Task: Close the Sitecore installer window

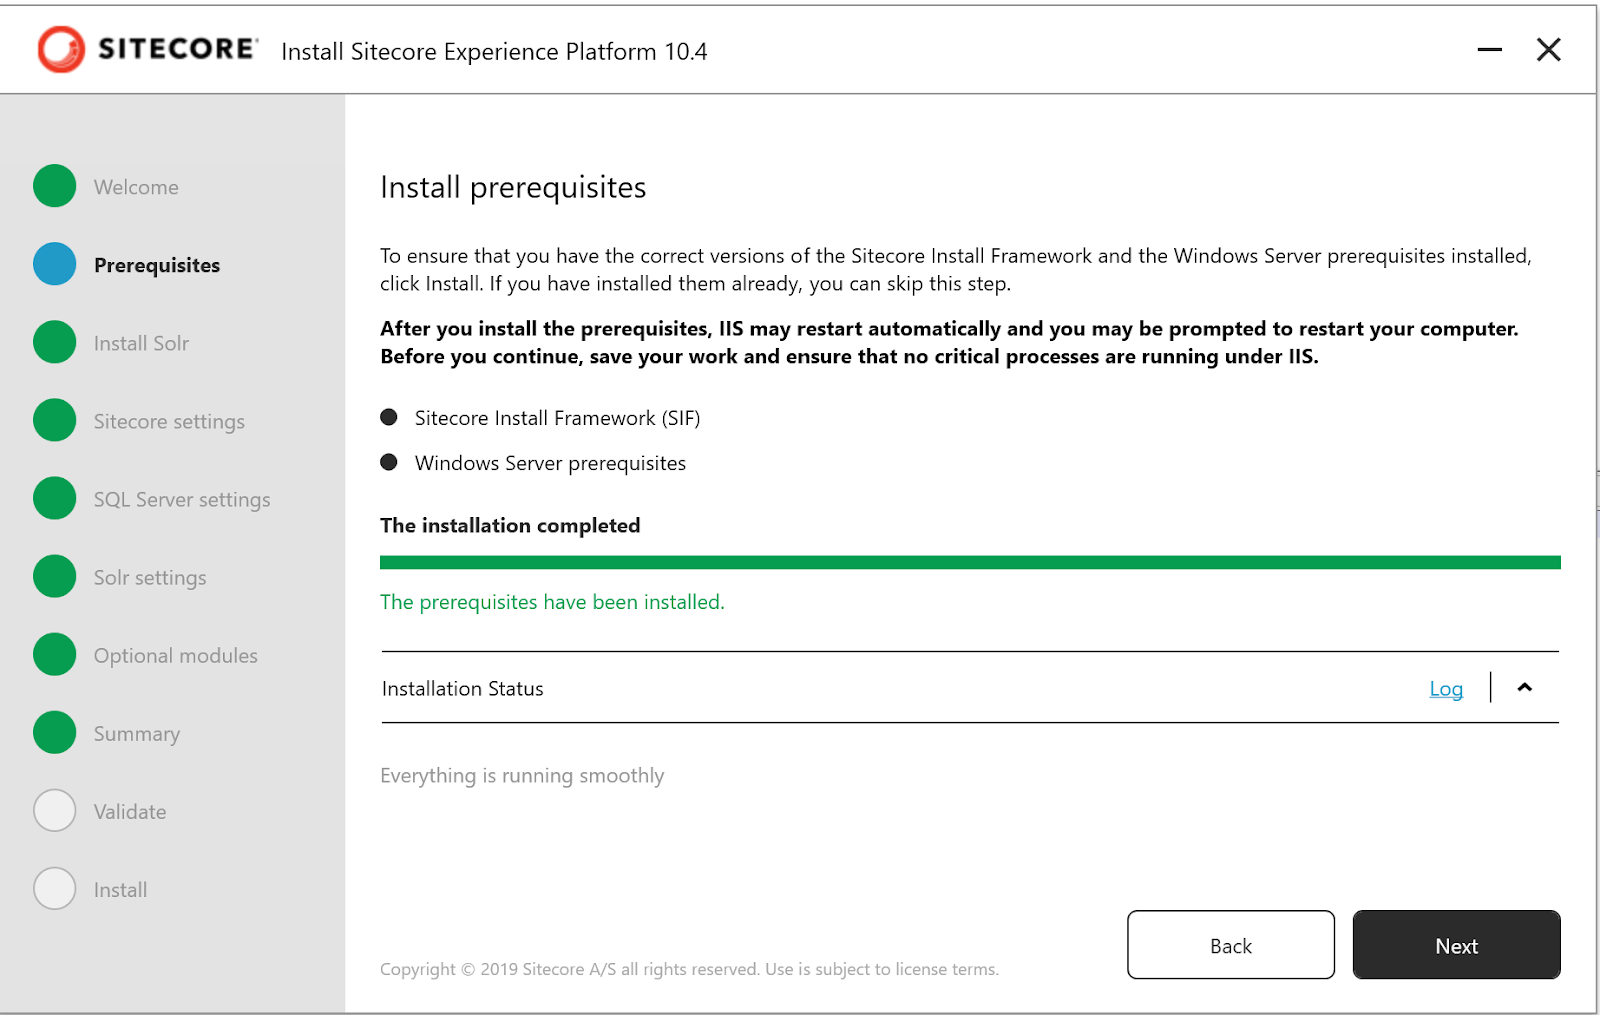Action: click(x=1549, y=49)
